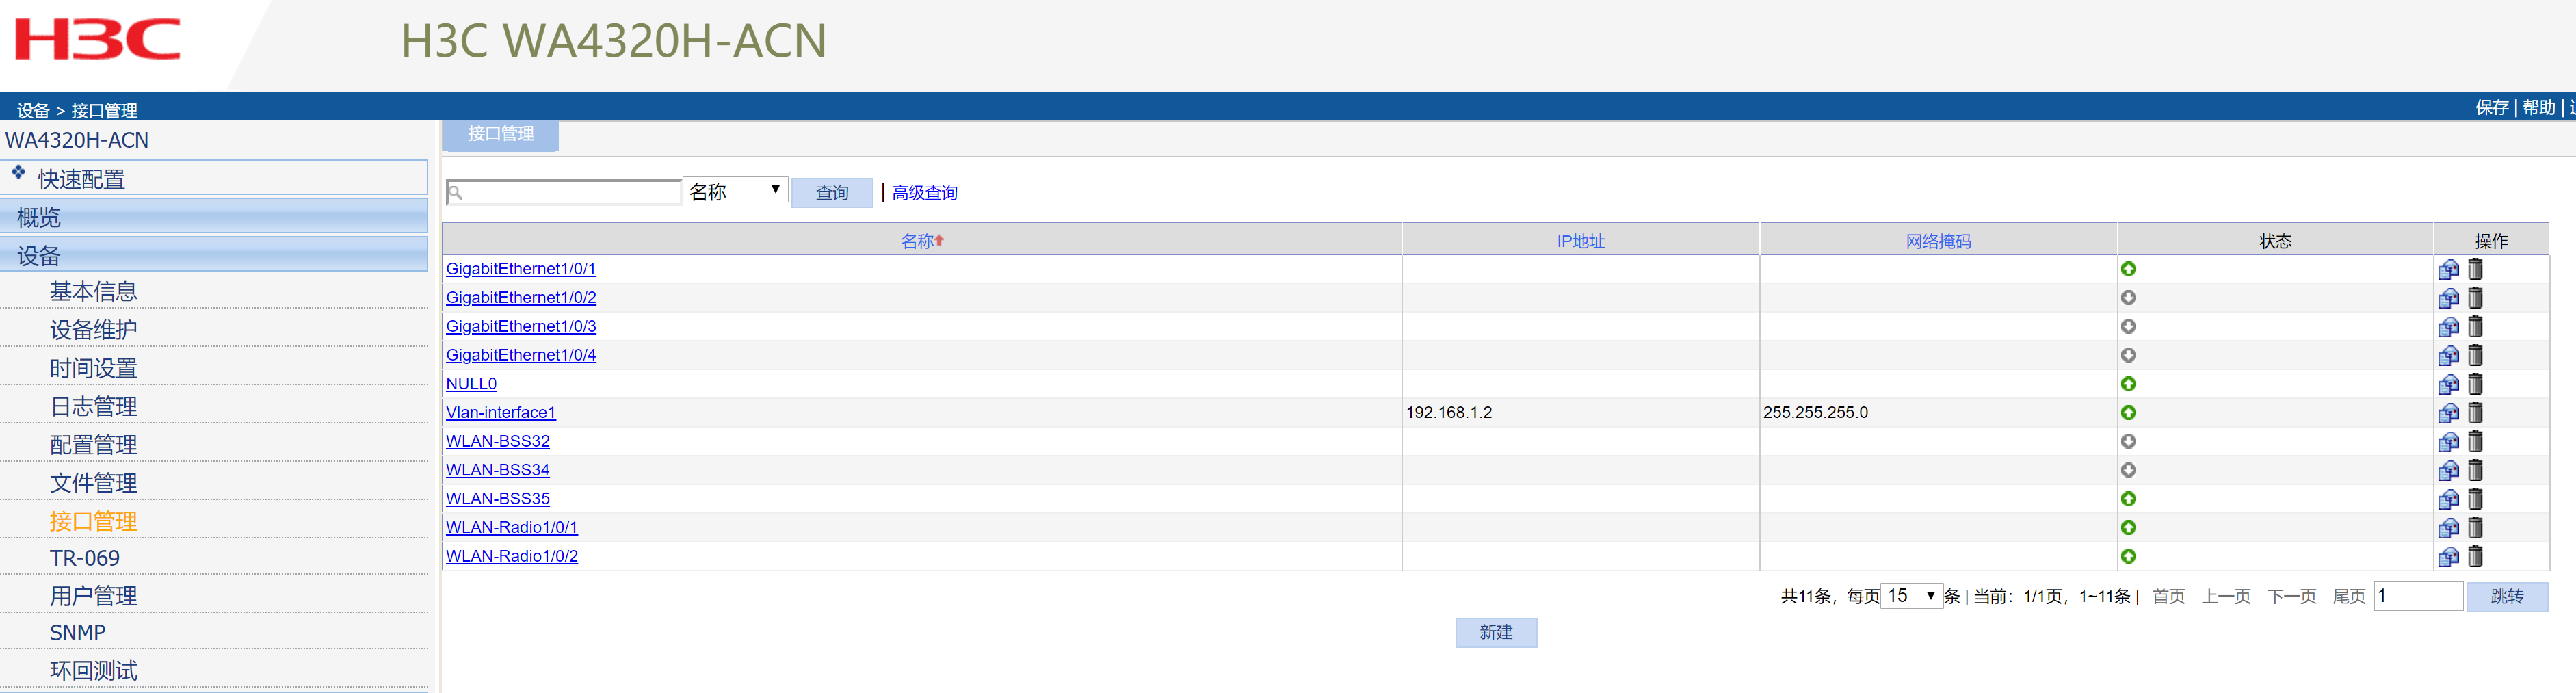This screenshot has width=2576, height=693.
Task: Click the trash icon in the GigabitEthernet1/0/4 row
Action: point(2475,355)
